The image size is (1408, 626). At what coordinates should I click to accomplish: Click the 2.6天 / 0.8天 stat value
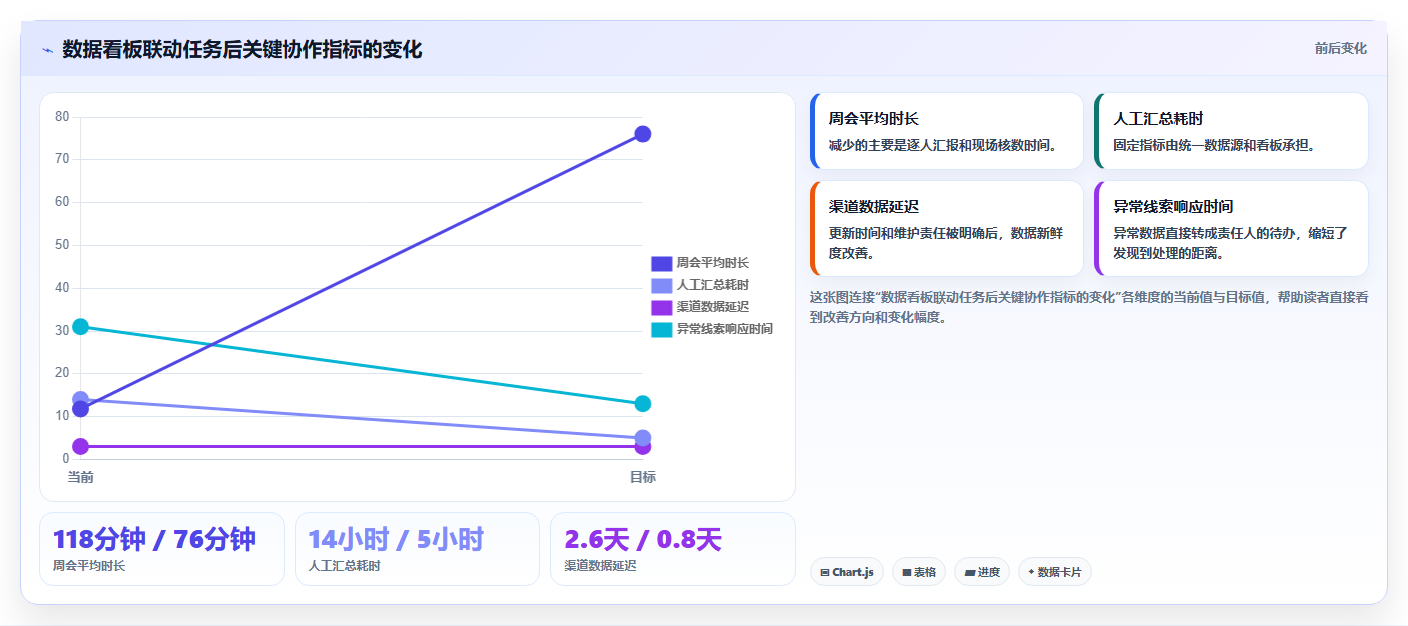click(643, 539)
